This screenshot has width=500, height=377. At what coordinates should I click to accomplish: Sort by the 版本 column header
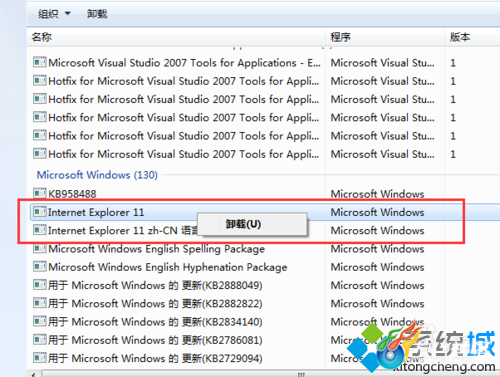click(x=460, y=37)
